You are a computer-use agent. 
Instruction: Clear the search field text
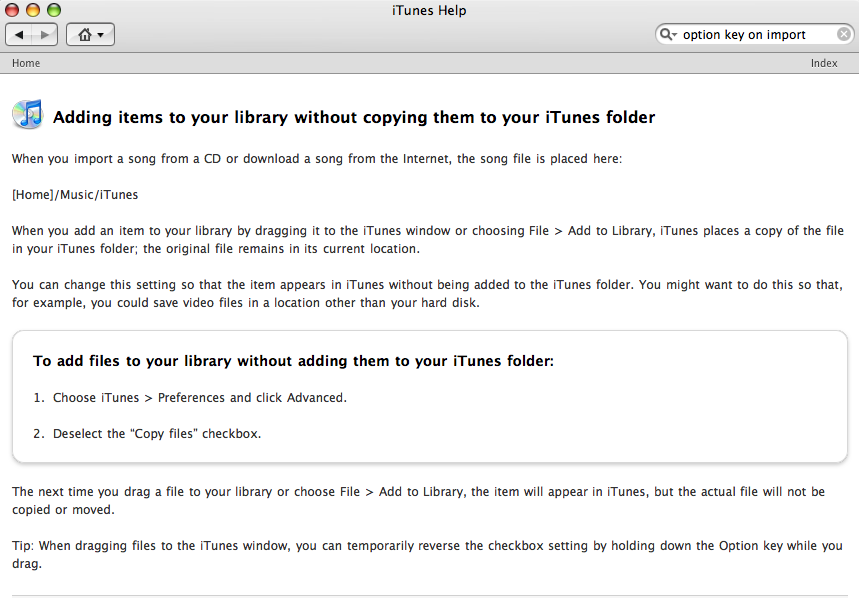(844, 35)
